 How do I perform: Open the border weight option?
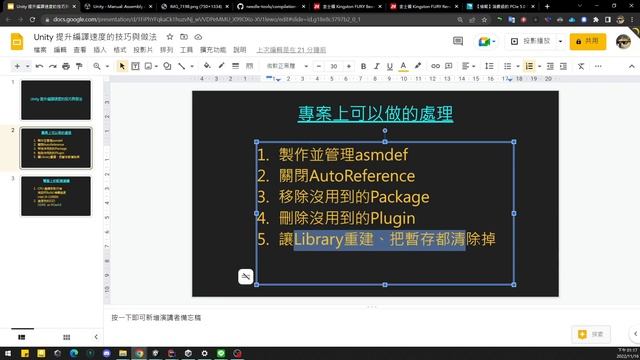(236, 66)
